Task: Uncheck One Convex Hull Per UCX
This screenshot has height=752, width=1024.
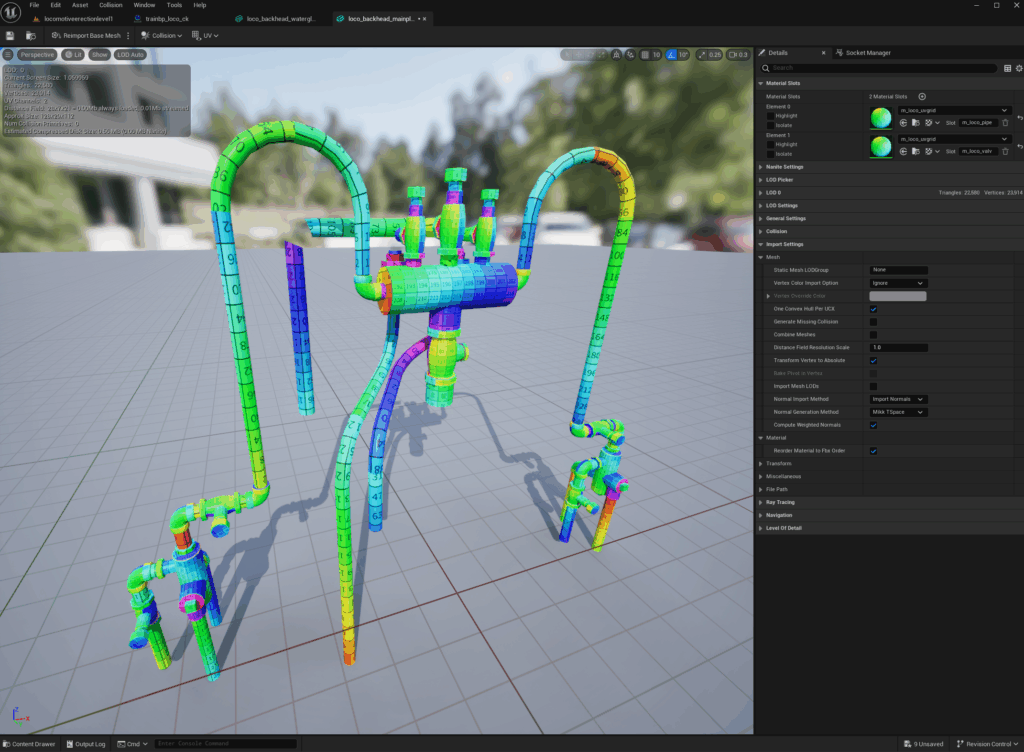Action: point(873,309)
